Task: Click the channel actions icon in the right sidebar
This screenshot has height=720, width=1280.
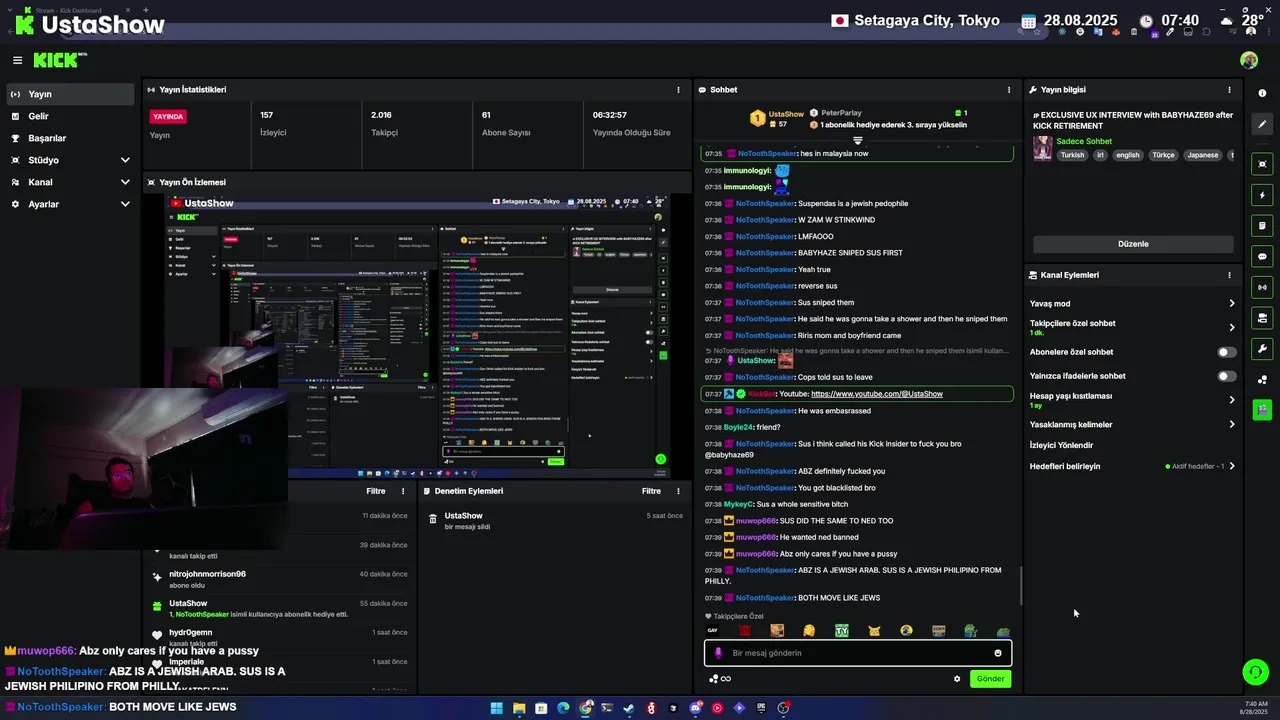Action: [x=1262, y=318]
